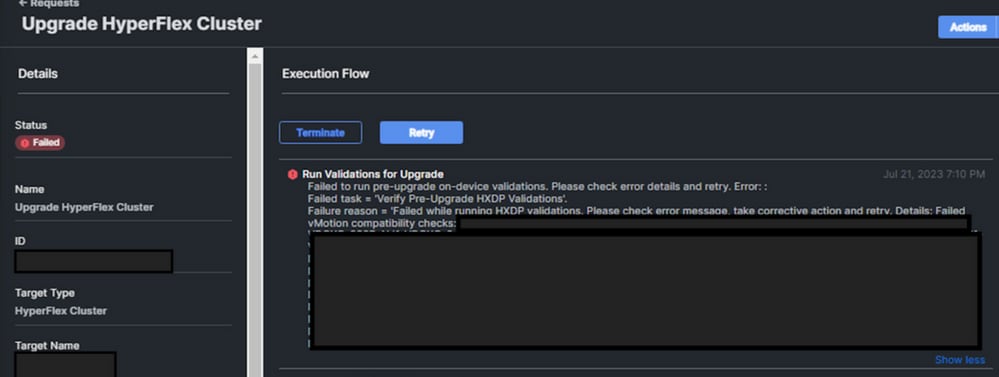
Task: Click the Name value Upgrade HyperFlex Cluster
Action: pos(84,208)
